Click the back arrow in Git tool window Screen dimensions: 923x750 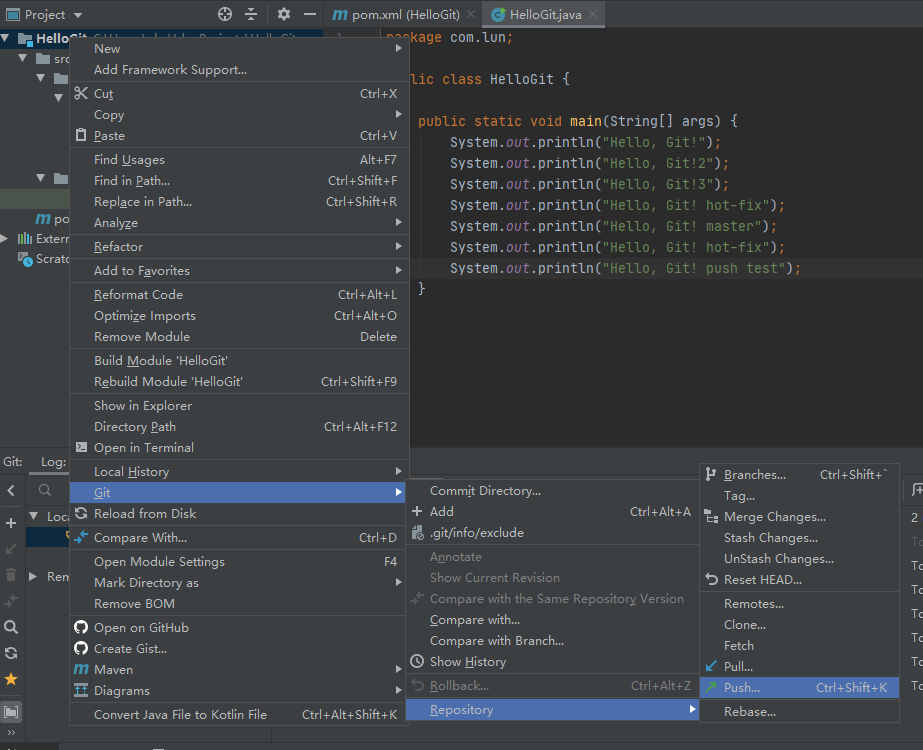pyautogui.click(x=11, y=490)
